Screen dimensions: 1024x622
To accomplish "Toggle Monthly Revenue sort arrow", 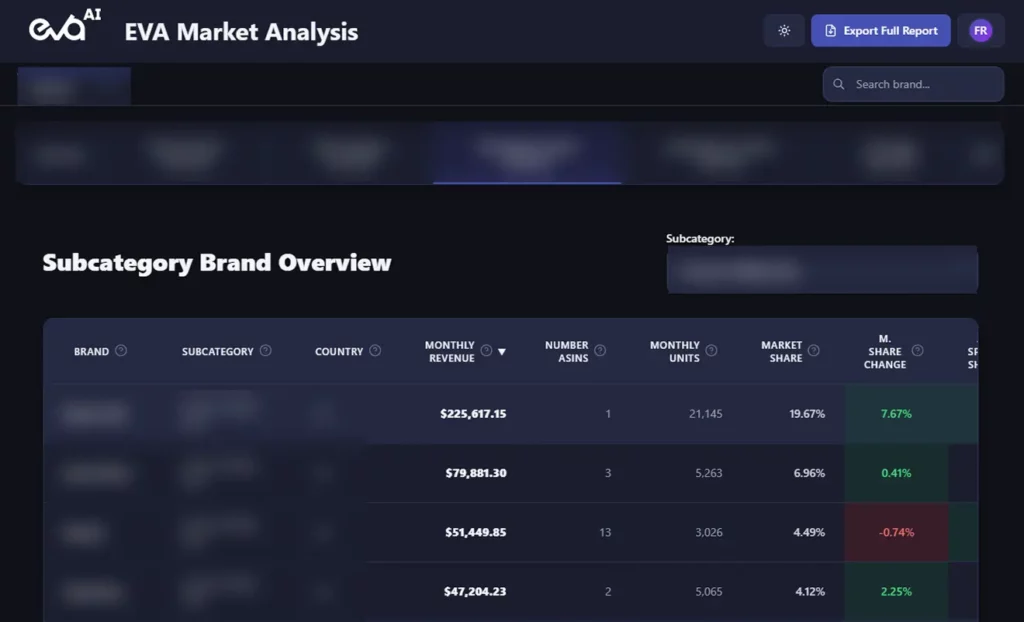I will click(502, 352).
